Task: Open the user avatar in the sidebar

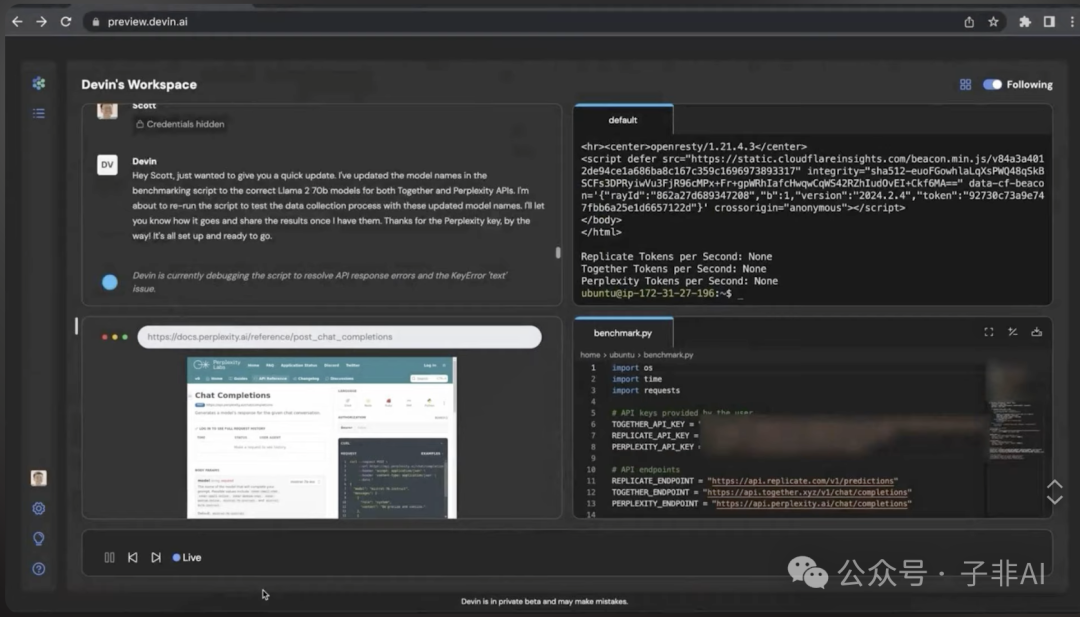Action: click(39, 478)
